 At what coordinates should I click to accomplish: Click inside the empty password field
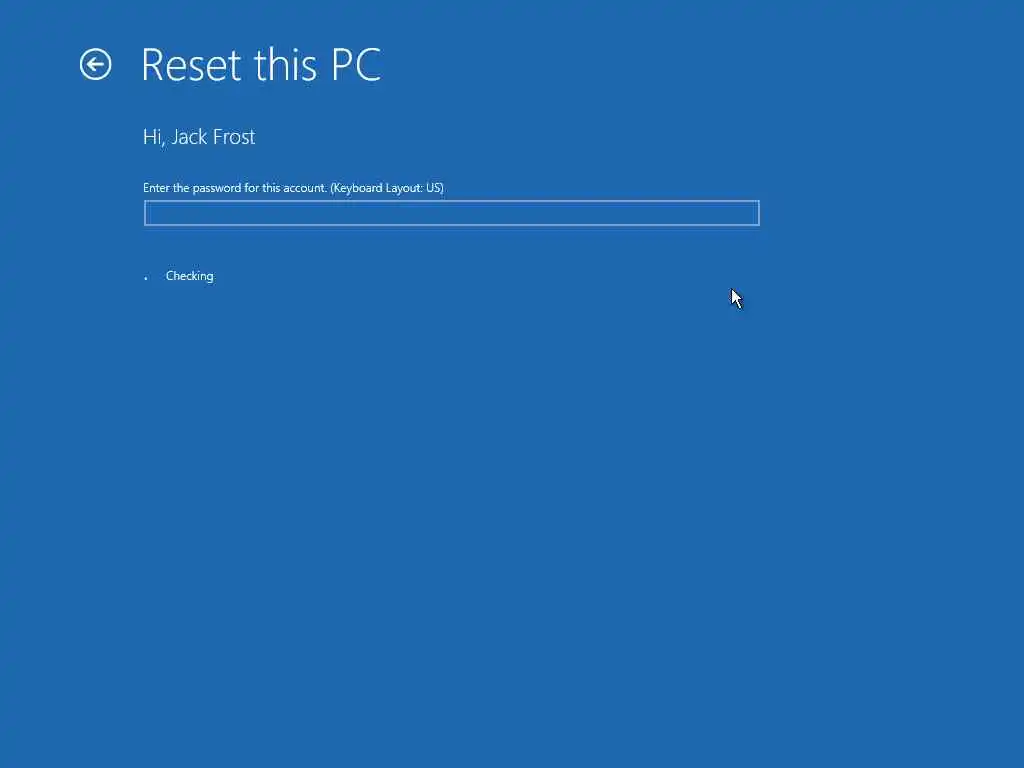click(451, 213)
